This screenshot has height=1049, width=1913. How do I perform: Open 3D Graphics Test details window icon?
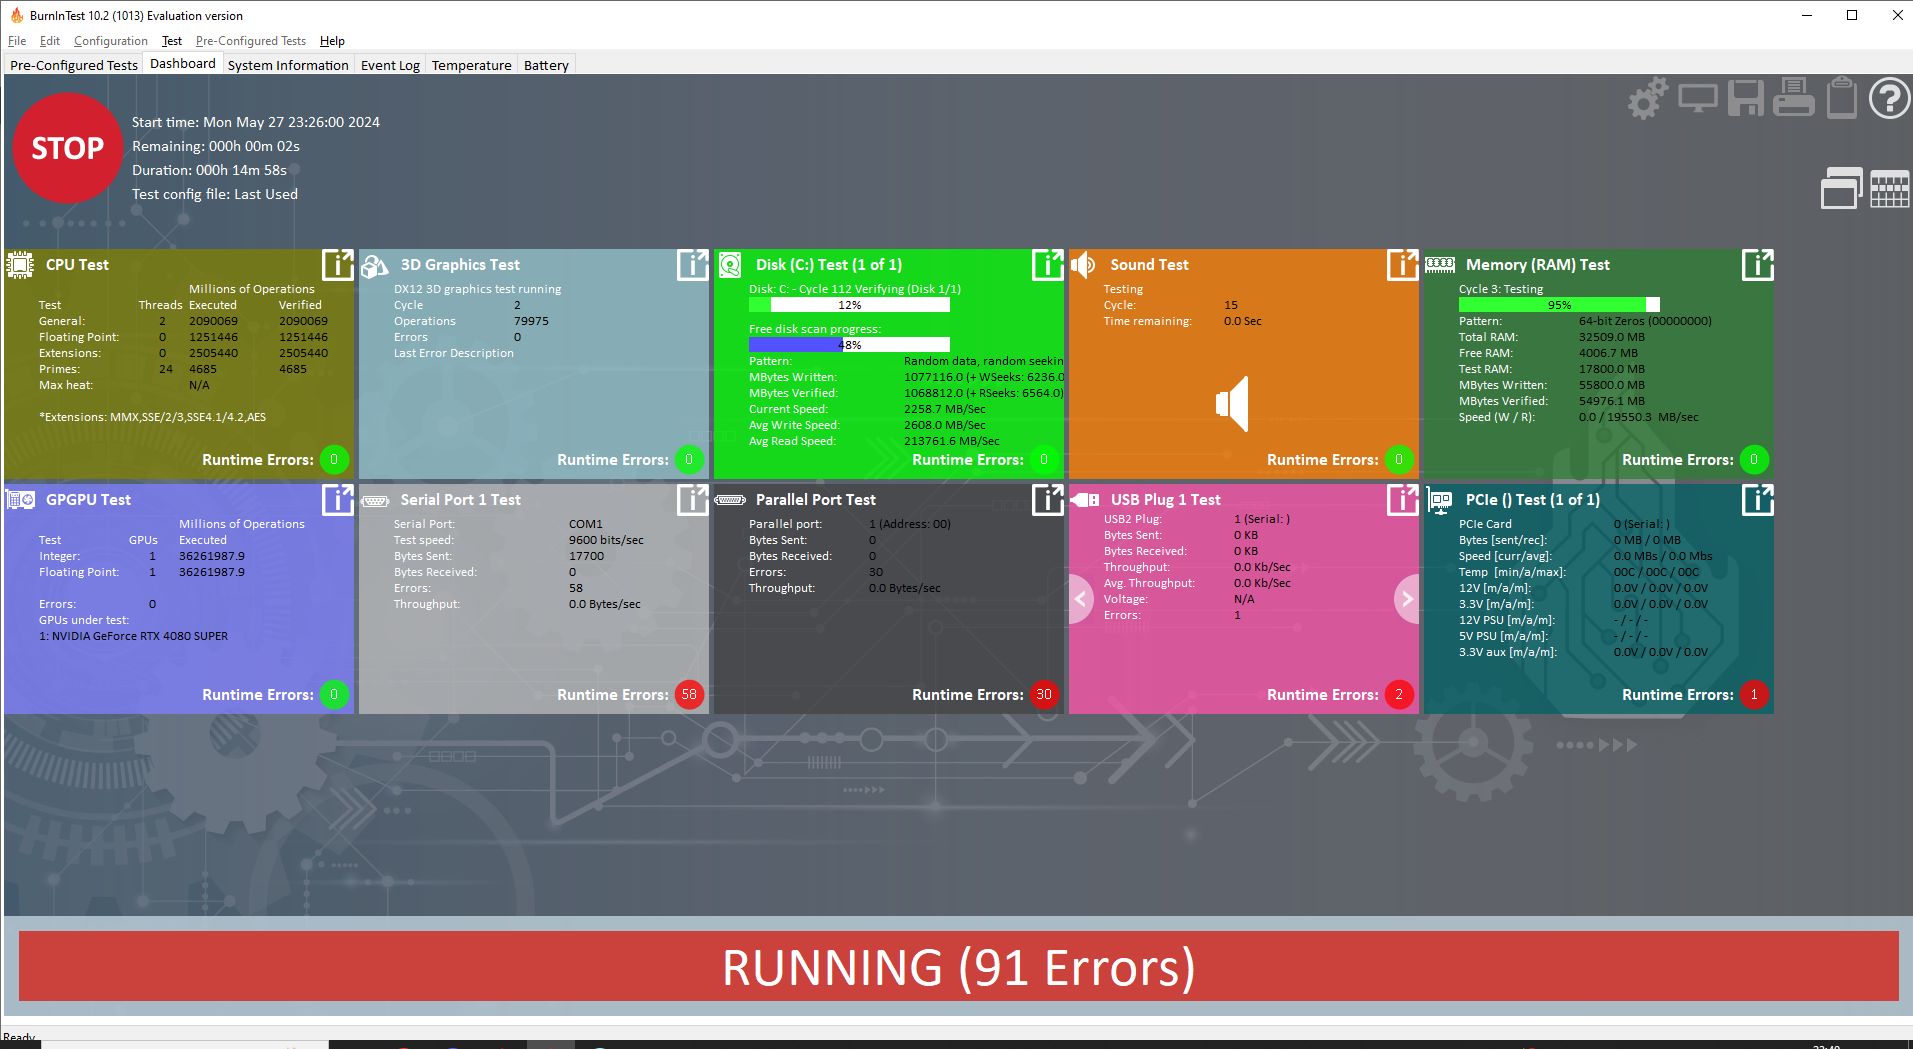pos(693,265)
